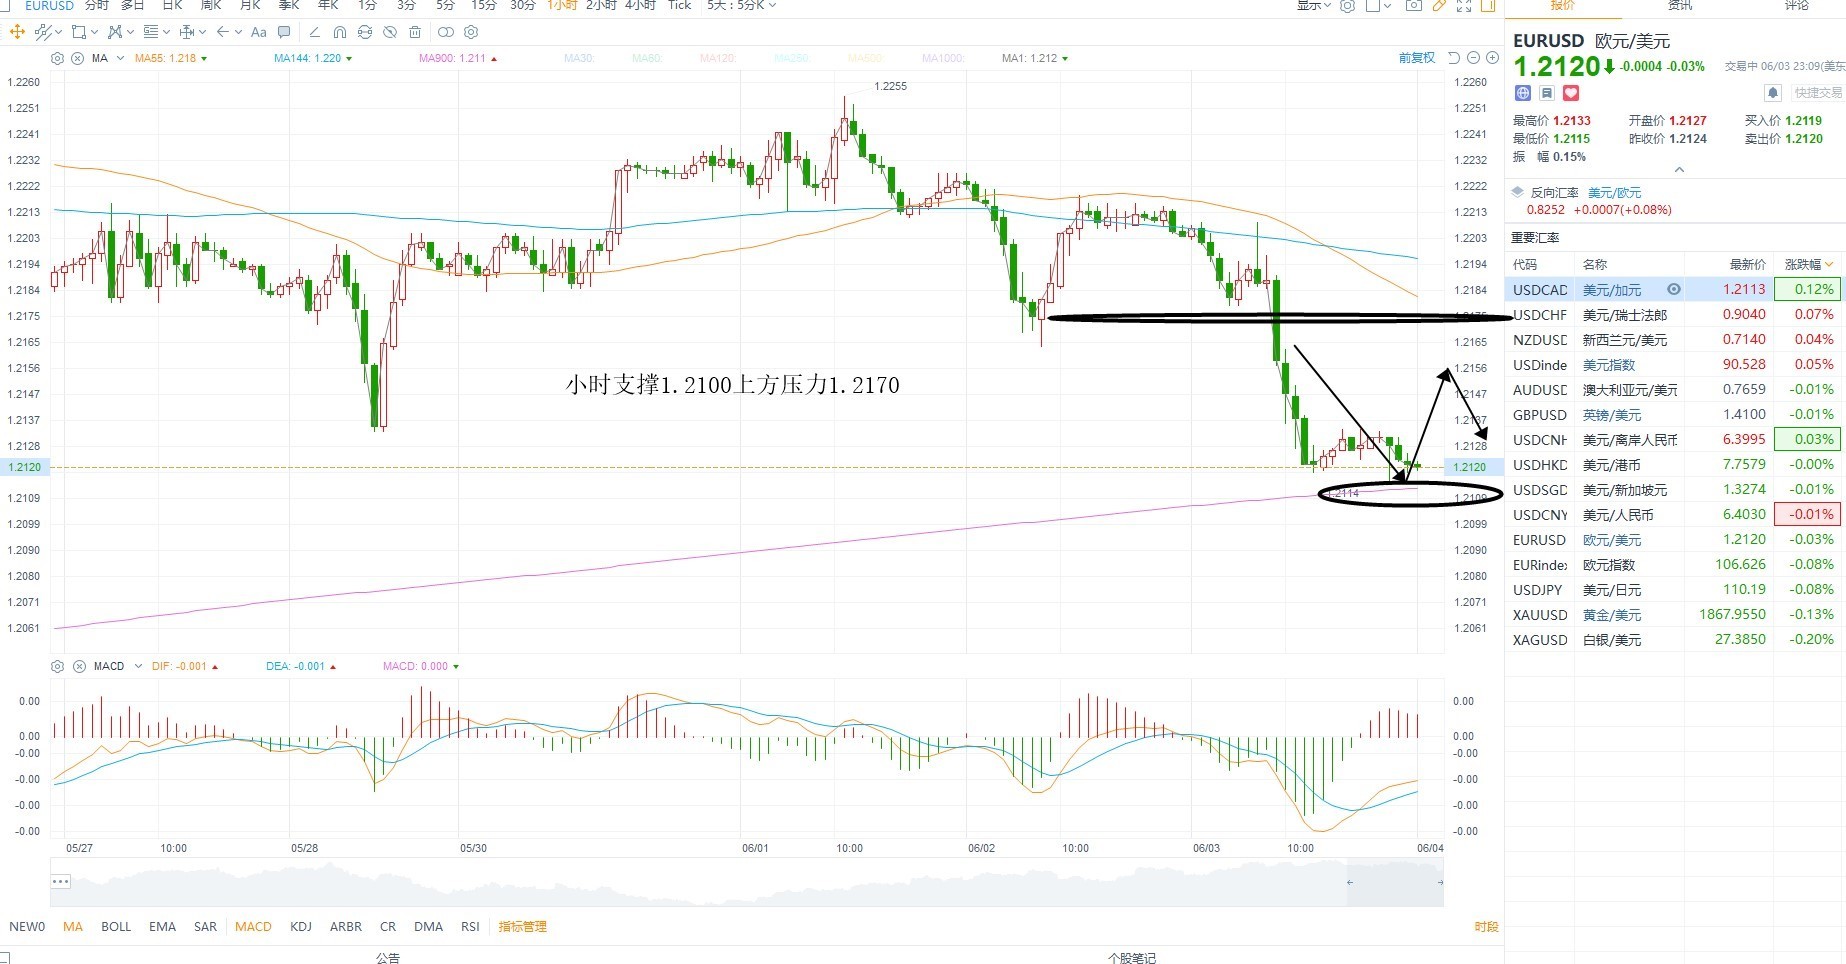Expand the measure tools dropdown
This screenshot has height=964, width=1846.
pyautogui.click(x=201, y=32)
